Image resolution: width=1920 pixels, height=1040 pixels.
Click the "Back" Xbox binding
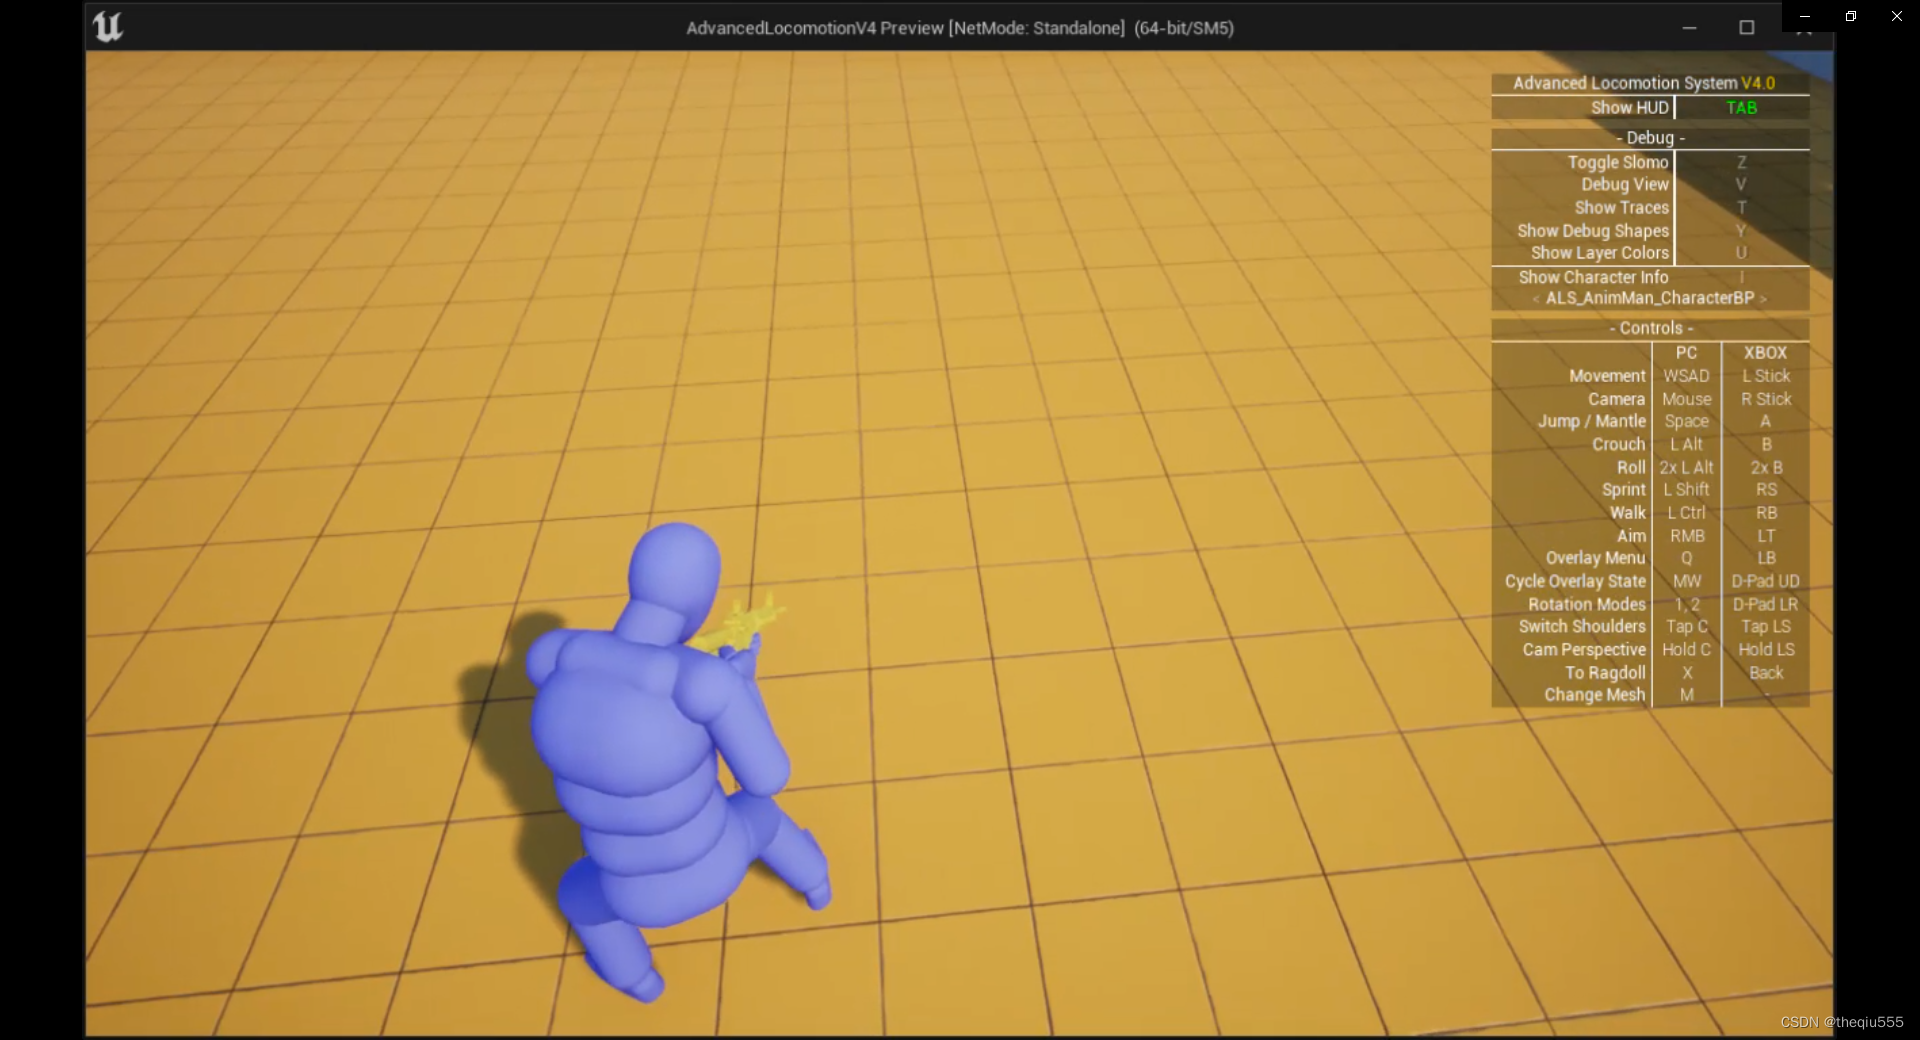1766,673
